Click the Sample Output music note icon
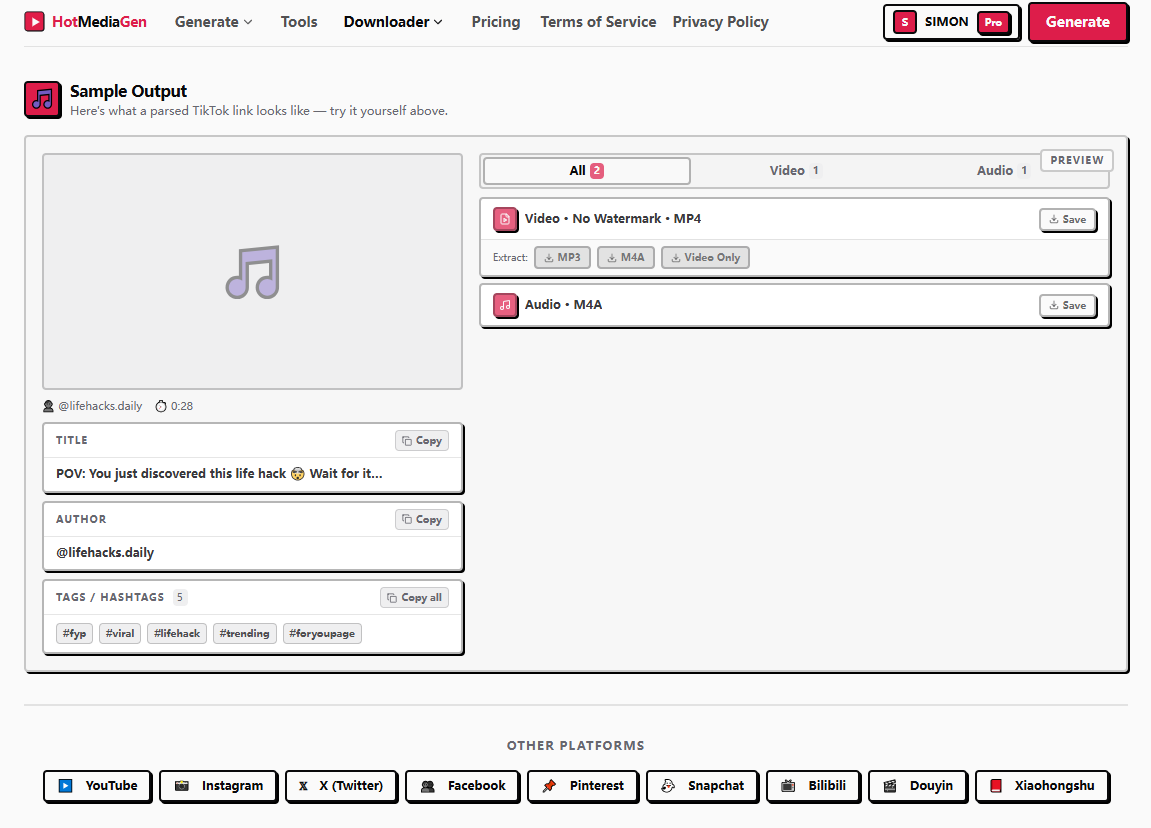1151x828 pixels. pos(43,99)
